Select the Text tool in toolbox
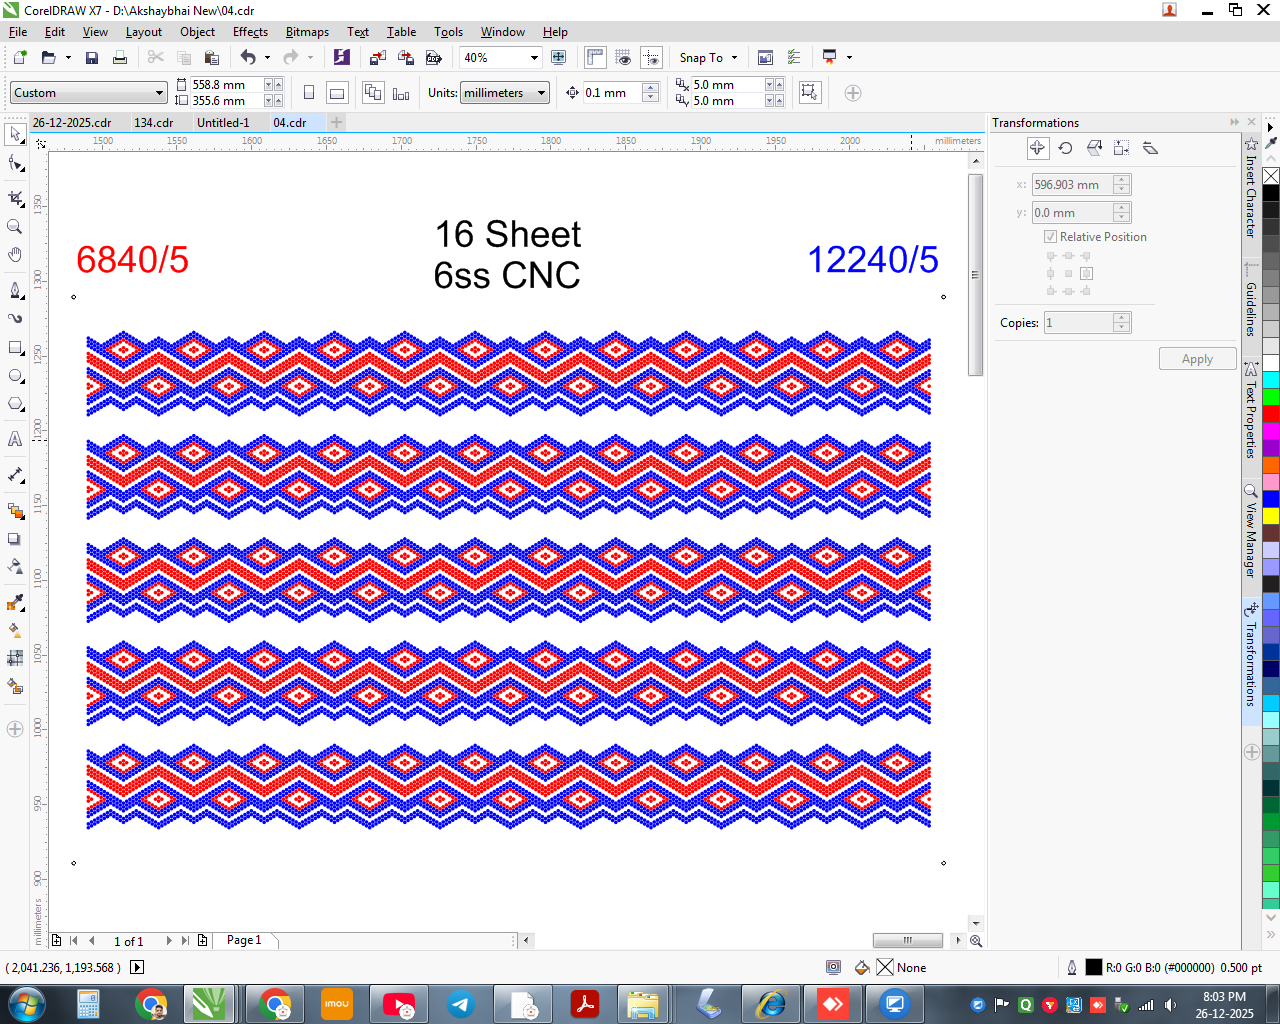1280x1024 pixels. (15, 439)
